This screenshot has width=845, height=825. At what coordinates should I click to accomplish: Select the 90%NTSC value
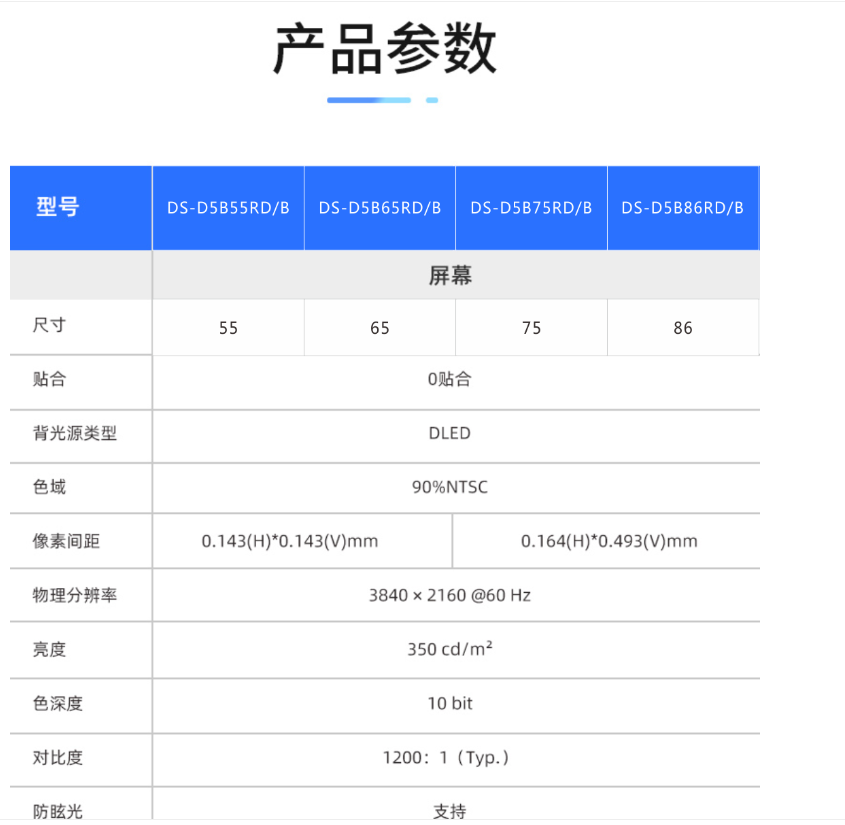[449, 487]
